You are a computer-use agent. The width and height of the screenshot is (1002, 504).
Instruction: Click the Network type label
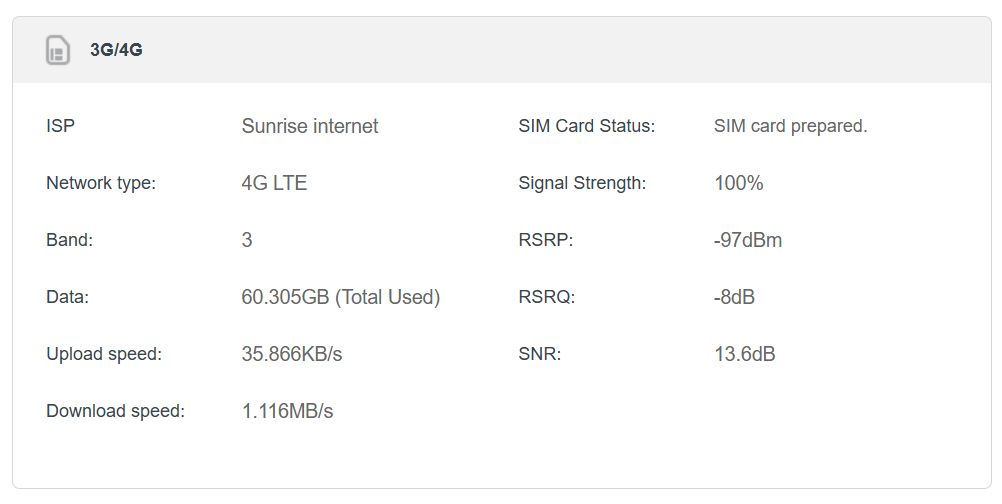pyautogui.click(x=101, y=183)
